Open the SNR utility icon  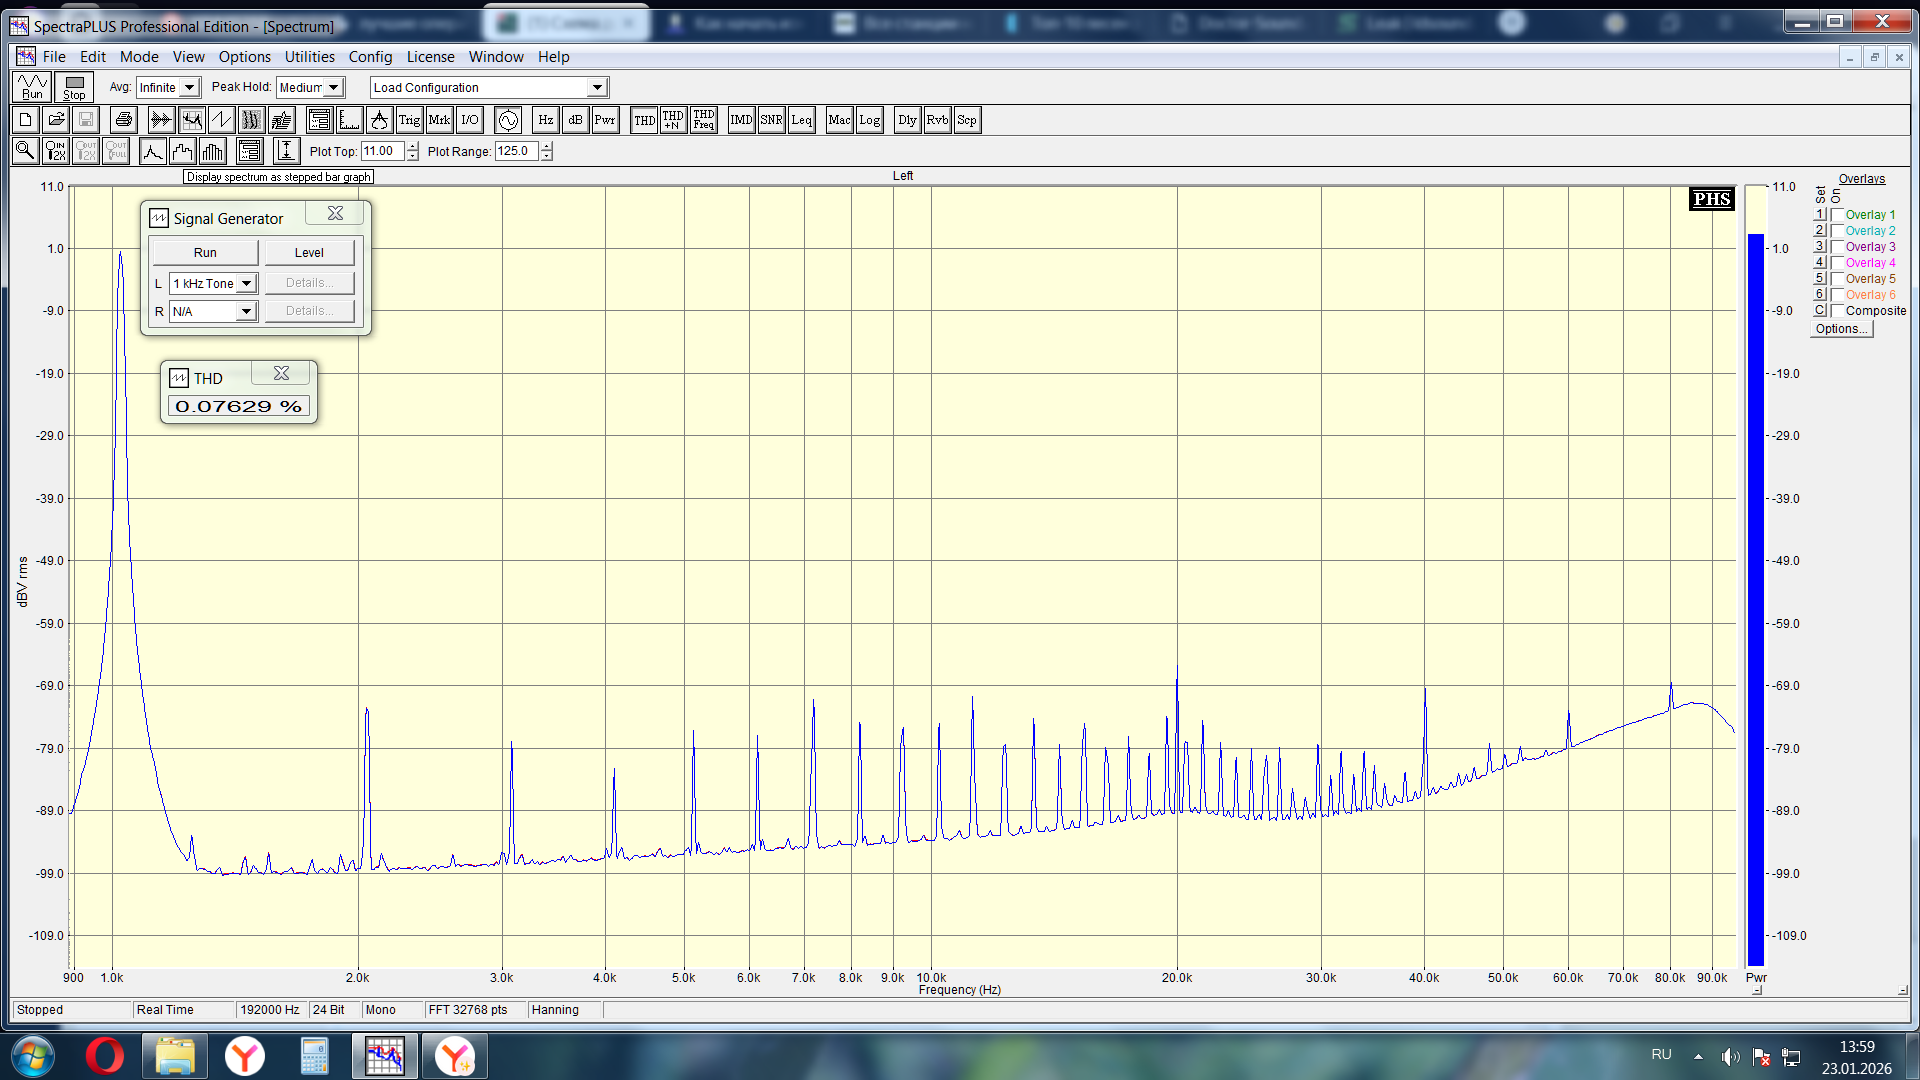771,120
